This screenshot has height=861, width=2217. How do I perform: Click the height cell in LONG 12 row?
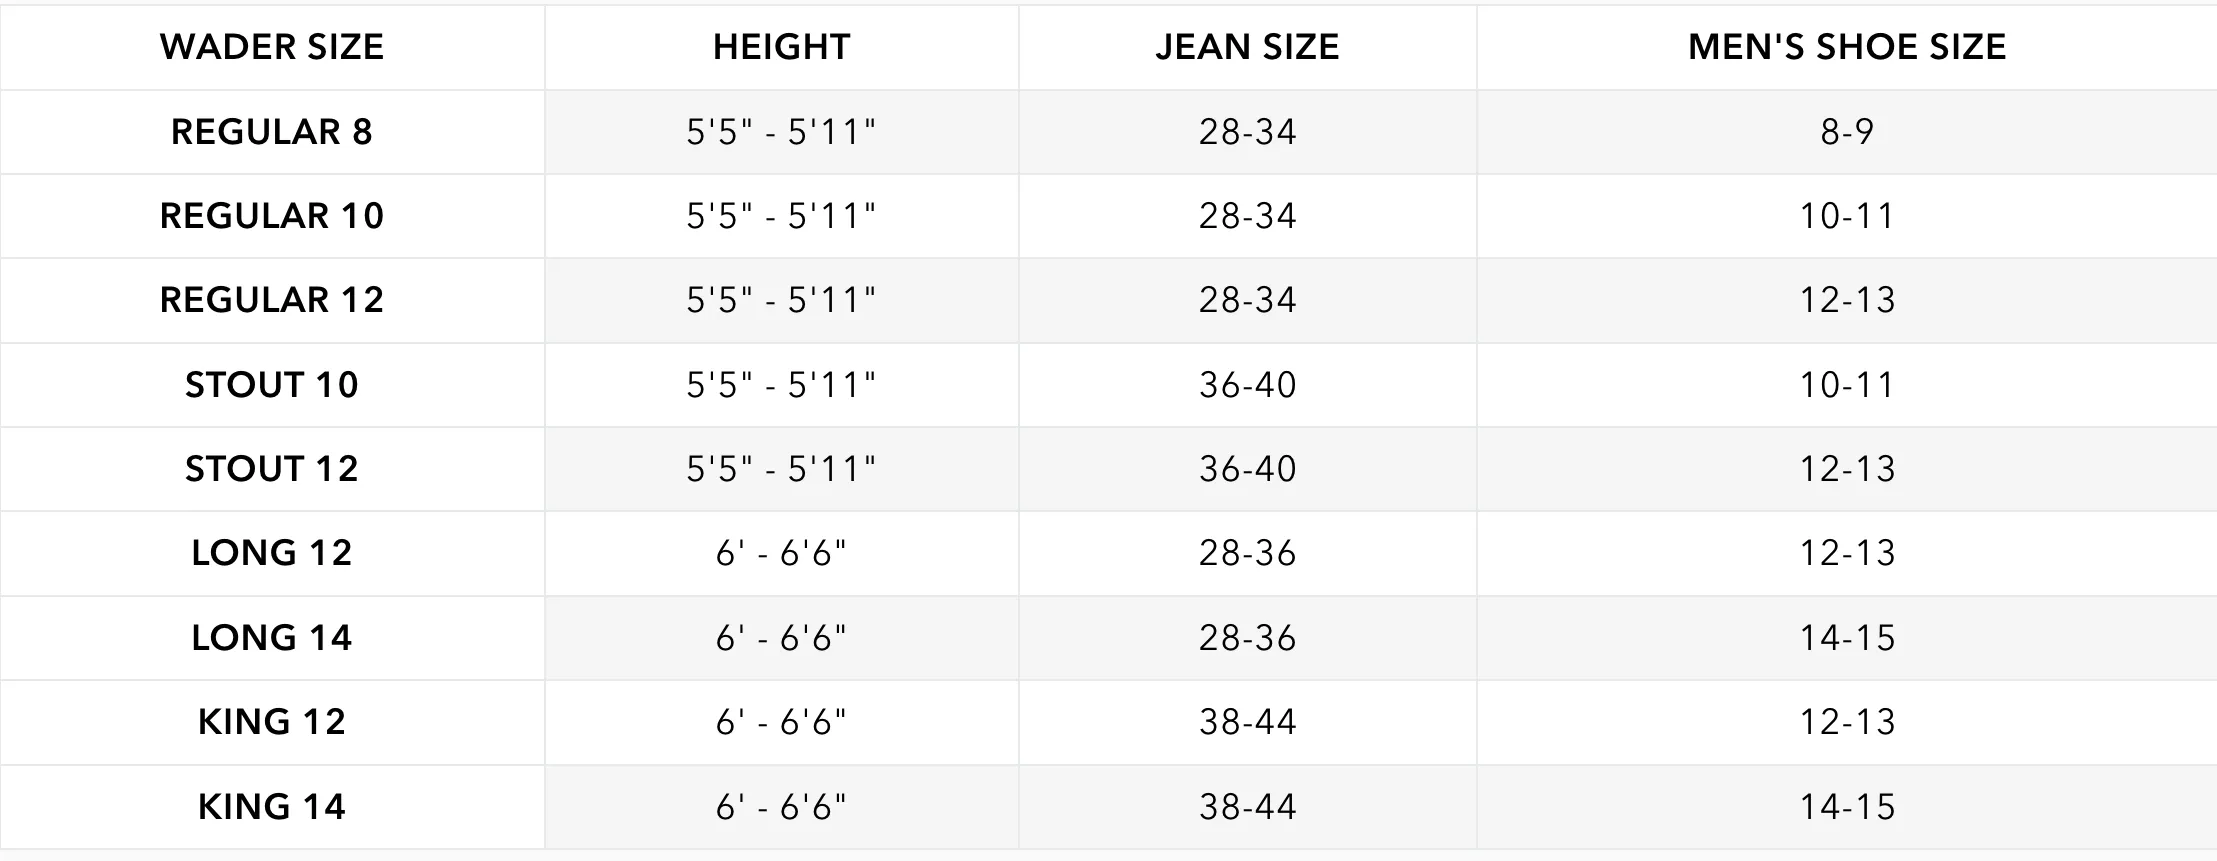click(x=781, y=553)
